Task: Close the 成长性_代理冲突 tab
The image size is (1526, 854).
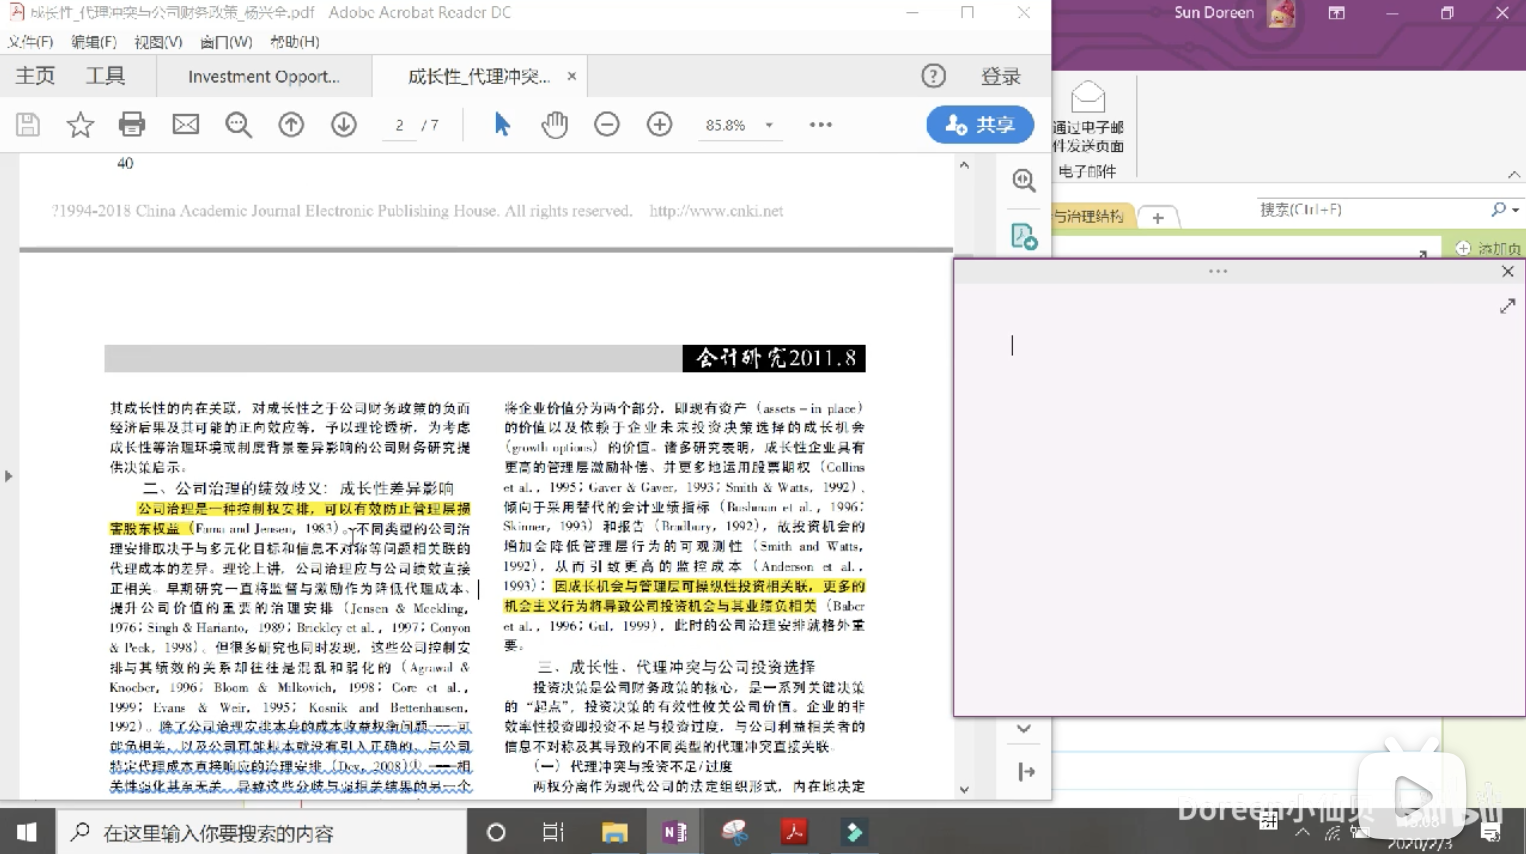Action: point(571,76)
